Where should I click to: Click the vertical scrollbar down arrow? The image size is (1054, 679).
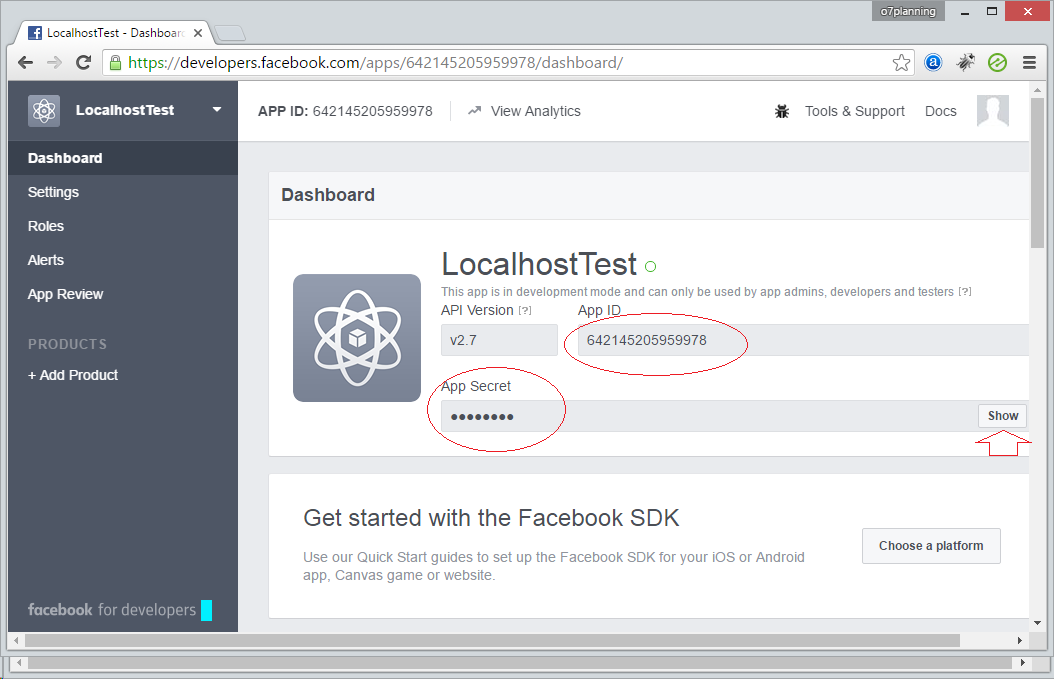pos(1037,623)
